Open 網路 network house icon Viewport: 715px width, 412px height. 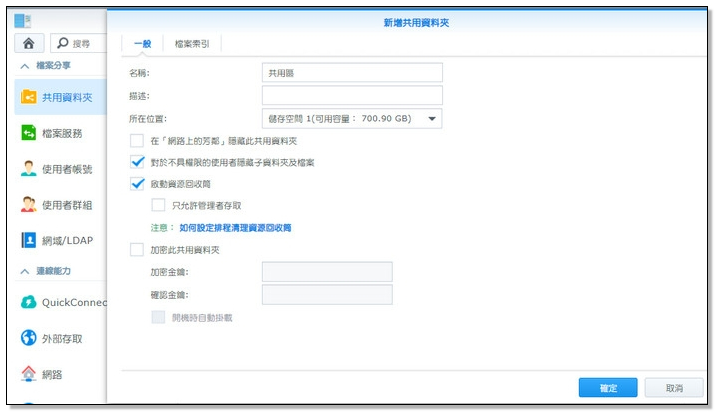tap(29, 374)
